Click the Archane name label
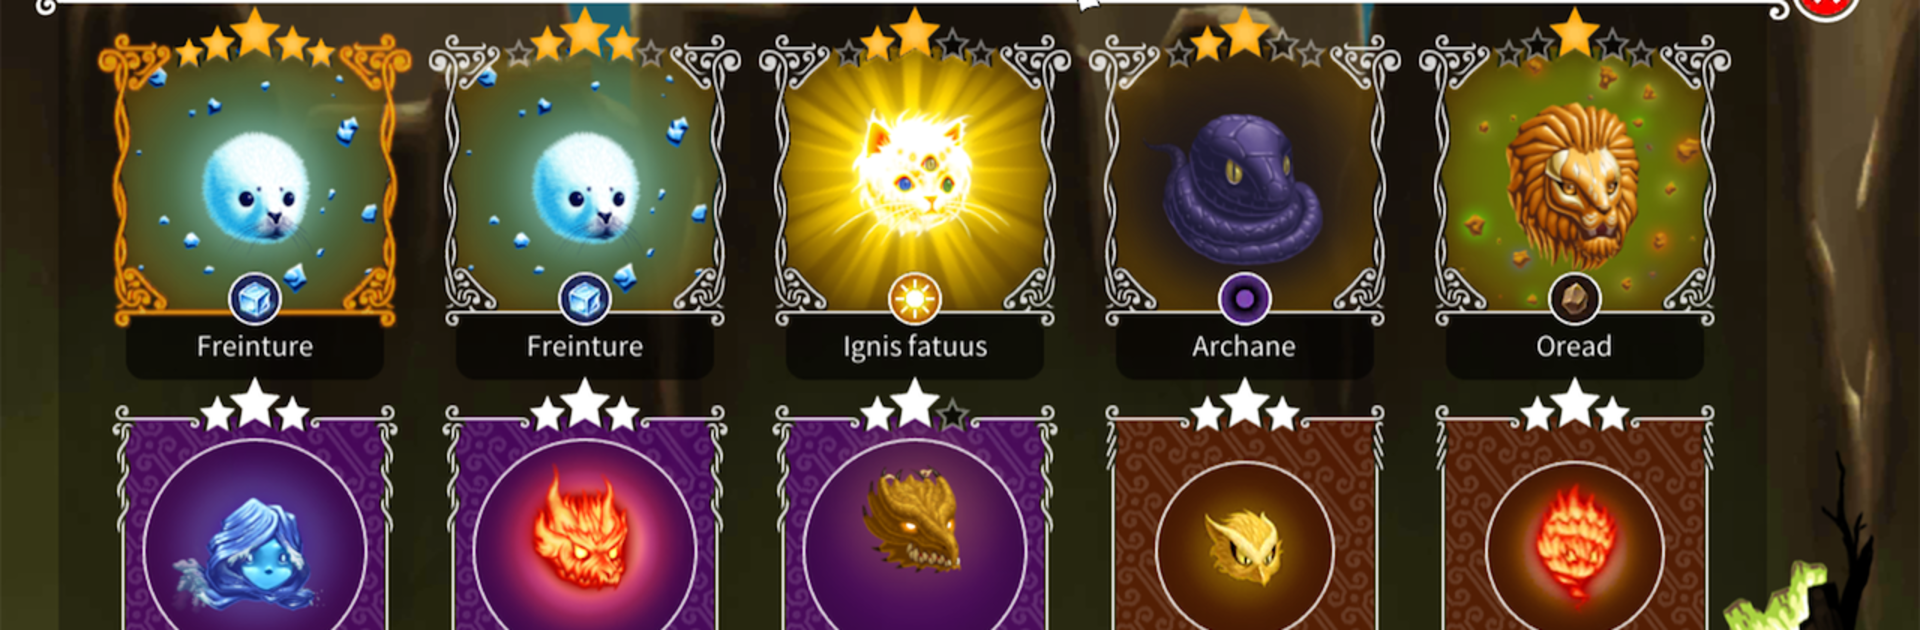Image resolution: width=1920 pixels, height=630 pixels. (1244, 346)
